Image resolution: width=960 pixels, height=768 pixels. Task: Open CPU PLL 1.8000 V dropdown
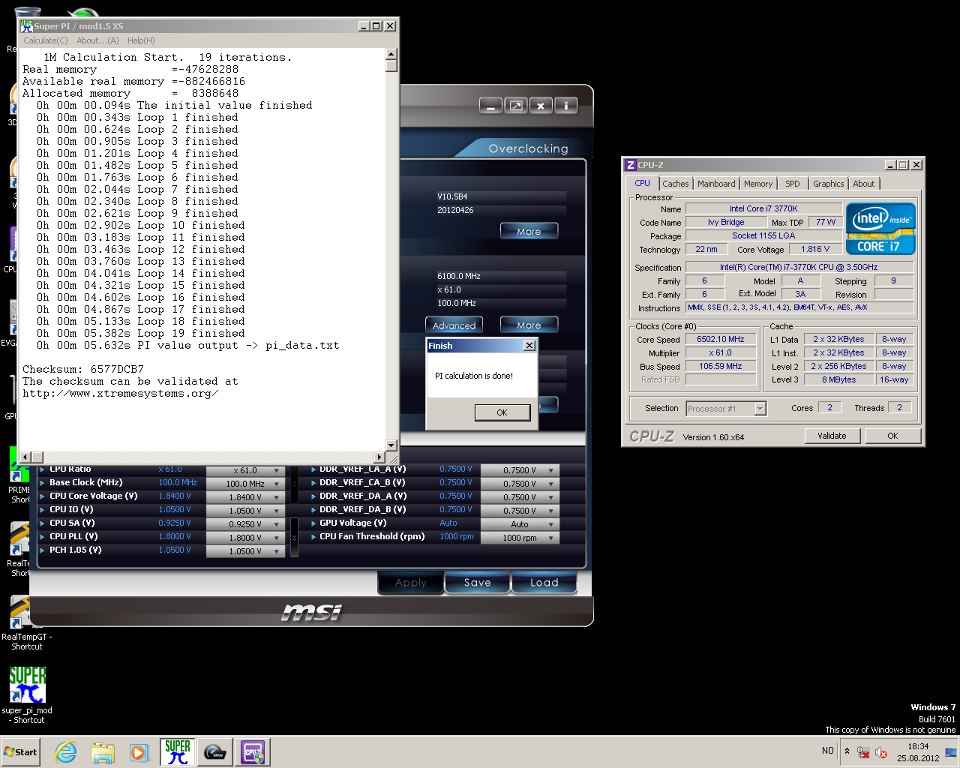pos(245,538)
